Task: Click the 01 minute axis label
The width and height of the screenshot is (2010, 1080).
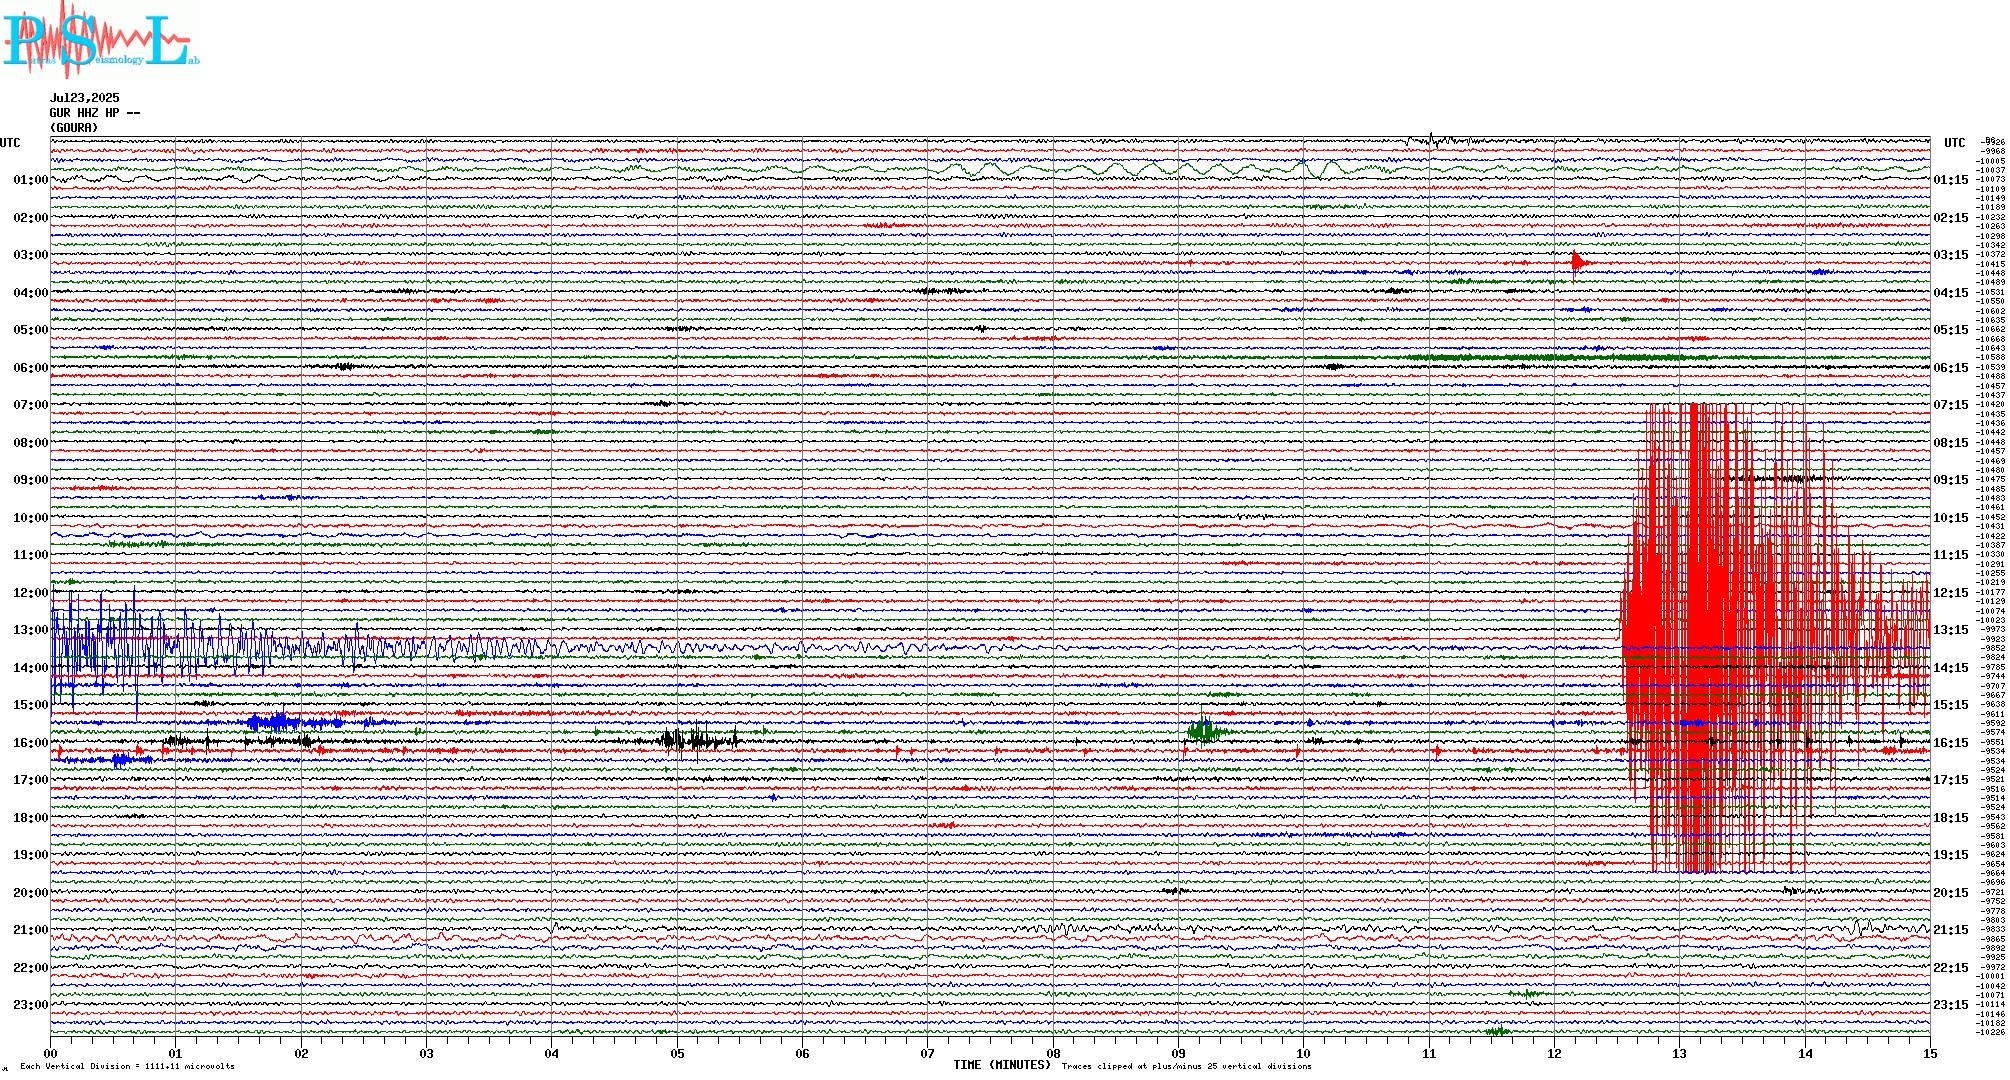Action: pos(176,1053)
